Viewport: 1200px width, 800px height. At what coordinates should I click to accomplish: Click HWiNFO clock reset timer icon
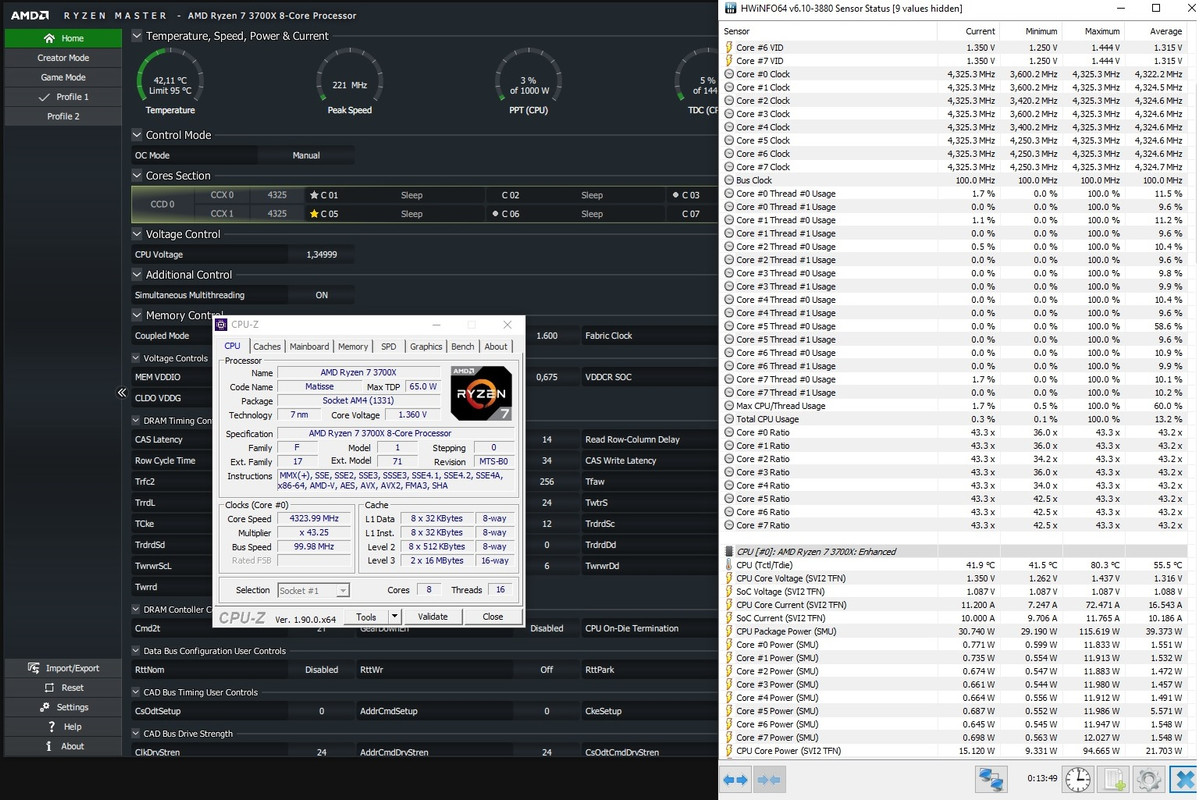click(1078, 779)
